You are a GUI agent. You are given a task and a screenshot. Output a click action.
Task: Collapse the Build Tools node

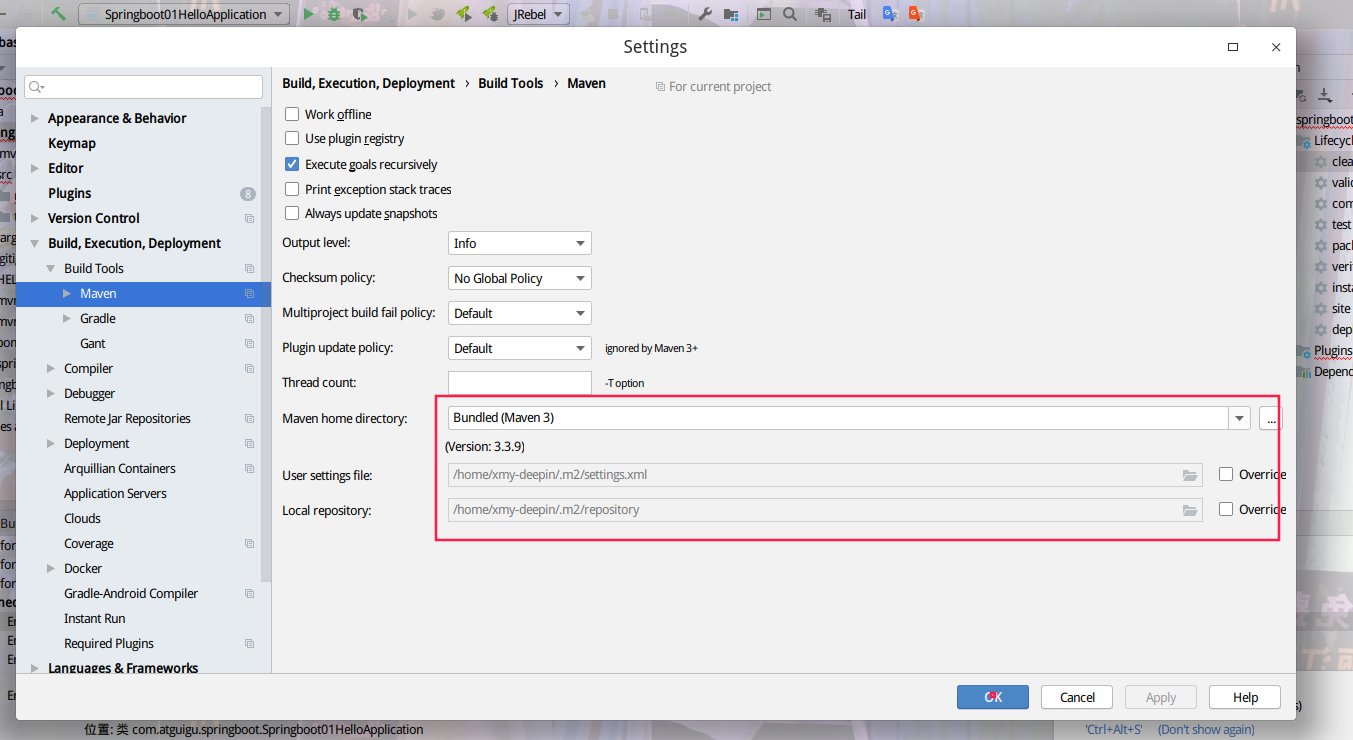point(51,268)
